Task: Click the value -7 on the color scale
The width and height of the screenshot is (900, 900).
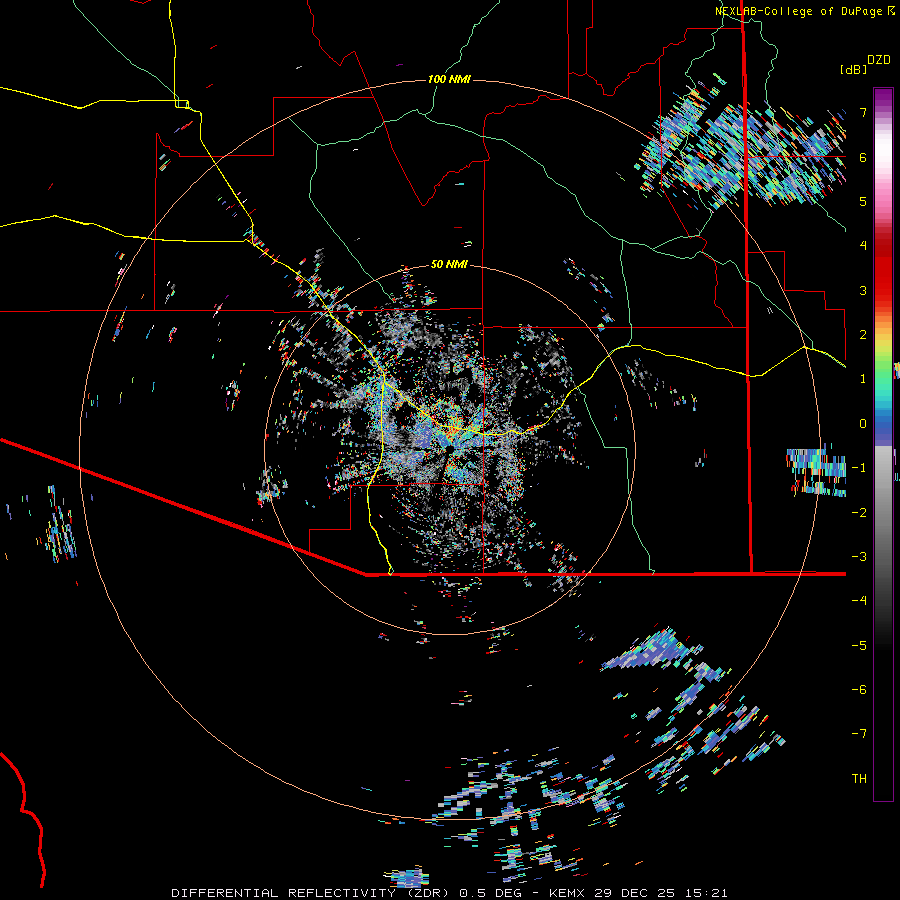Action: tap(859, 734)
